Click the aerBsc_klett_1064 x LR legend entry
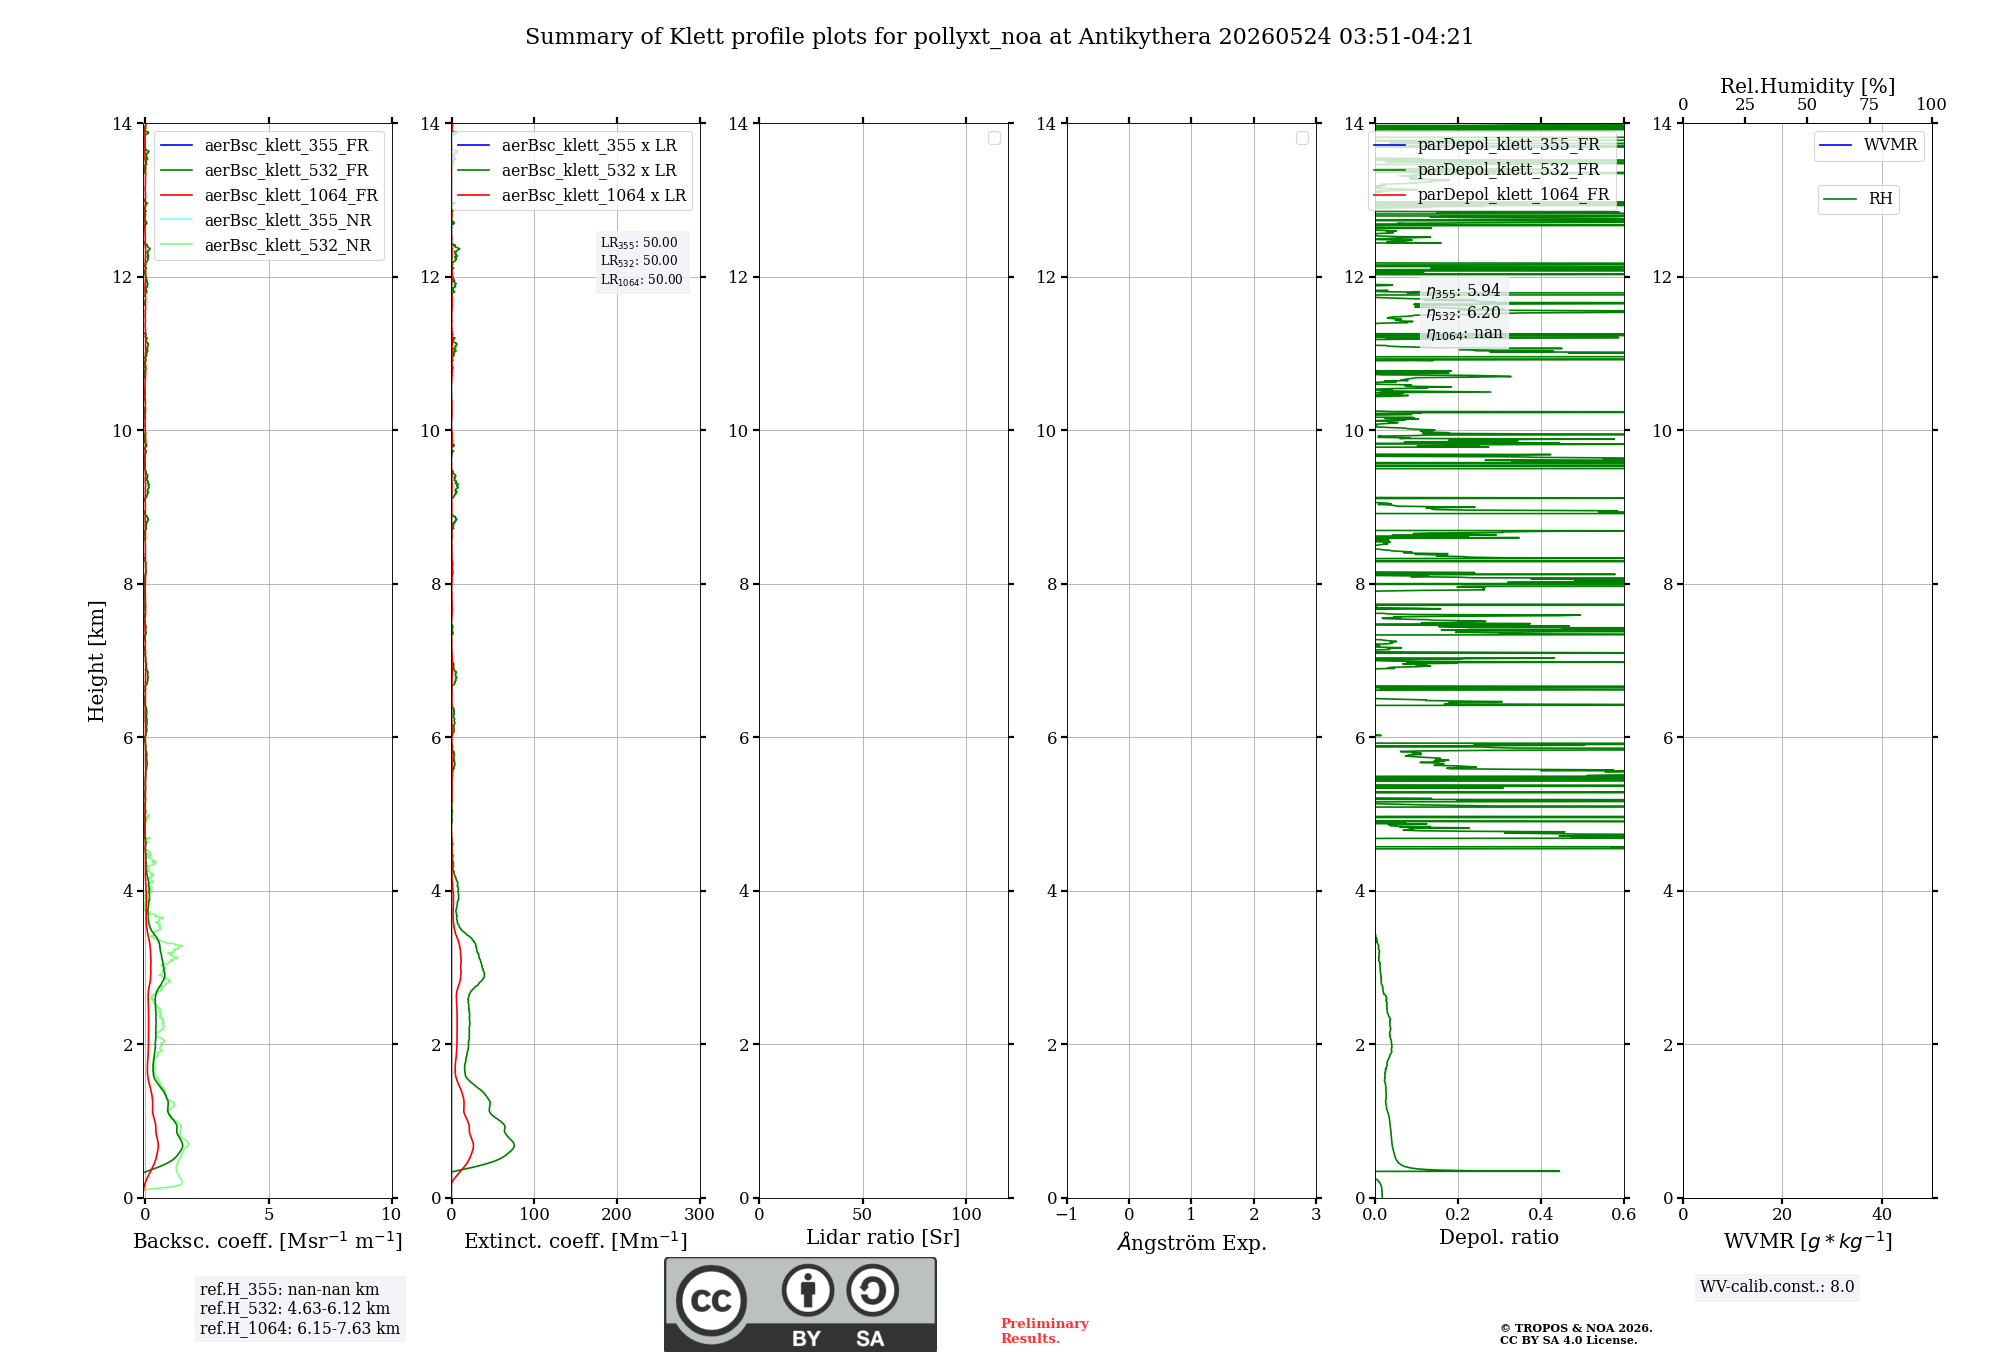 tap(572, 195)
